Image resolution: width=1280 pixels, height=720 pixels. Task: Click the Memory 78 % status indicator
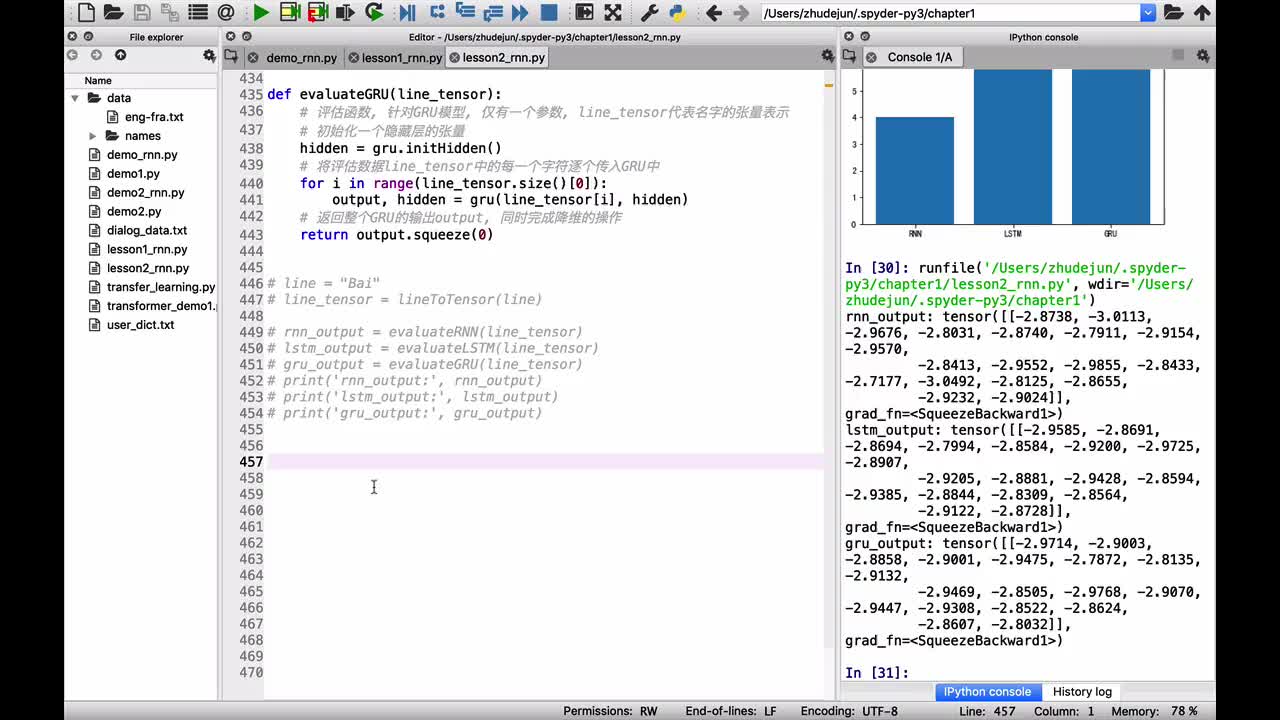[1155, 711]
